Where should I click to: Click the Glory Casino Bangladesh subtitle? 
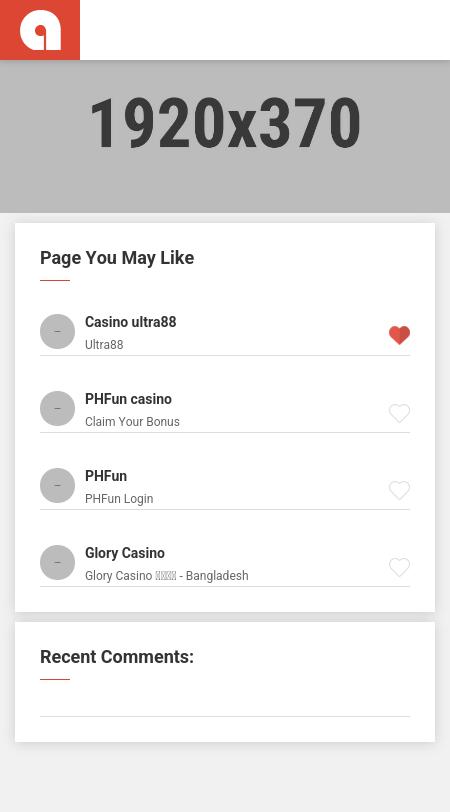167,576
